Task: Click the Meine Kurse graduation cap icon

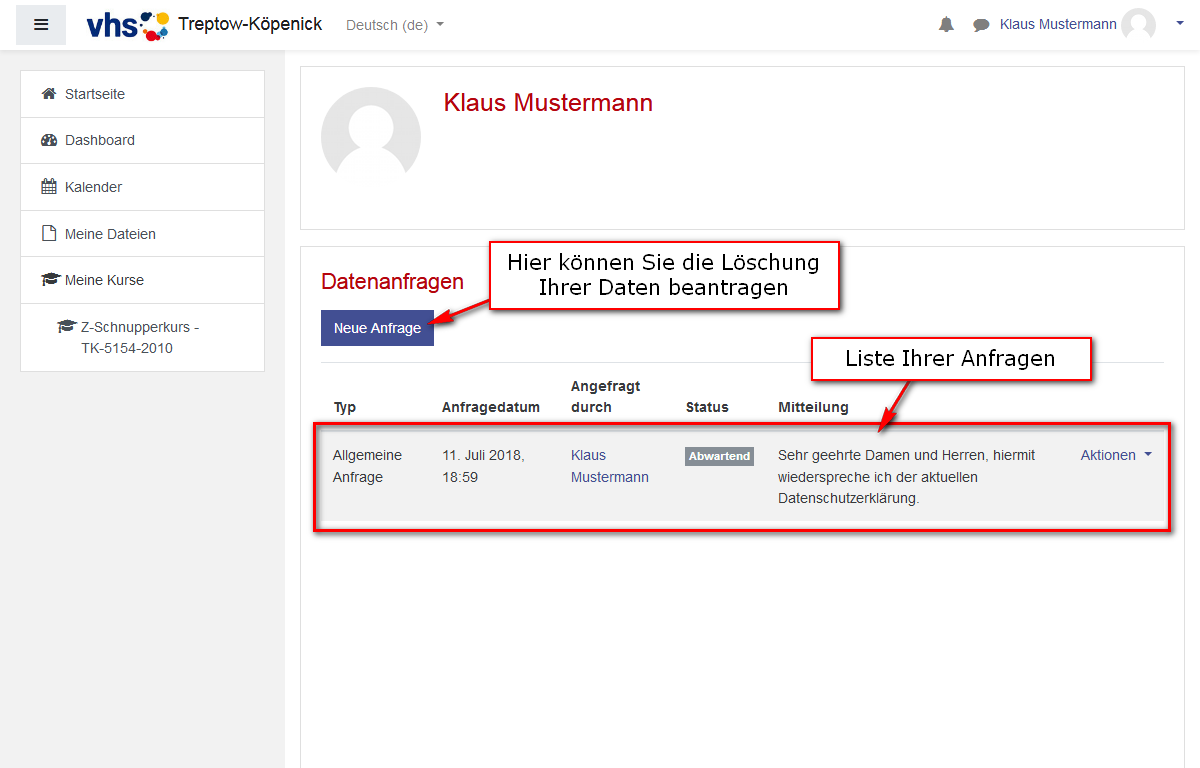Action: [x=50, y=280]
